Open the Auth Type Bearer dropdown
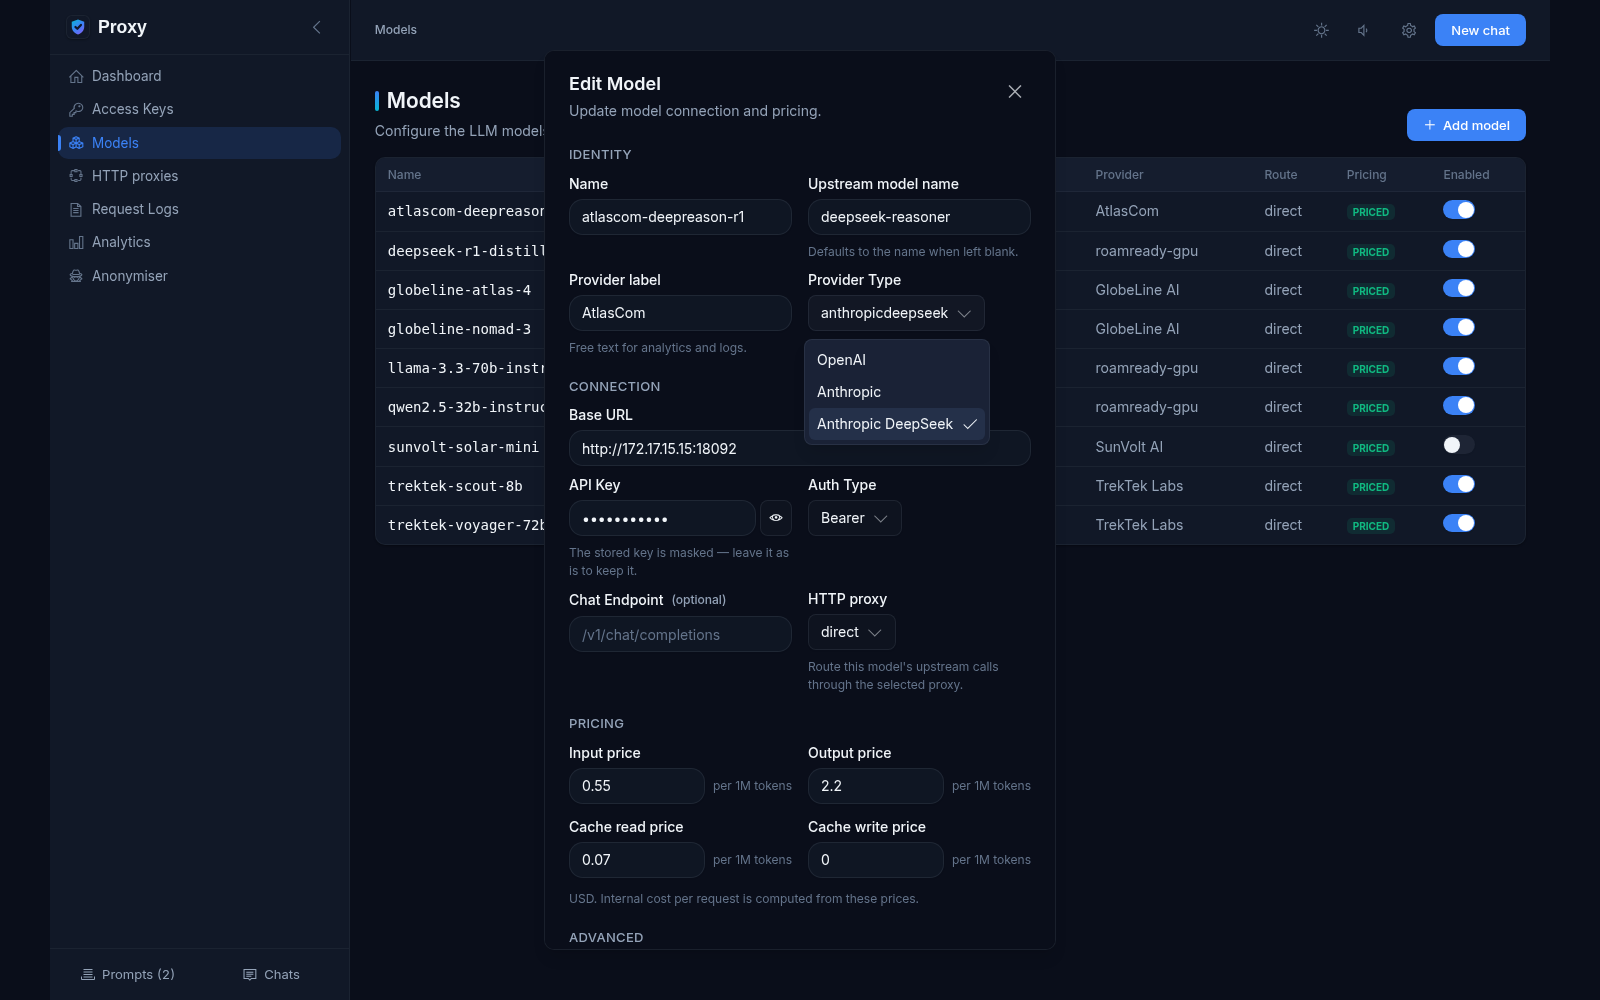1600x1000 pixels. [854, 518]
